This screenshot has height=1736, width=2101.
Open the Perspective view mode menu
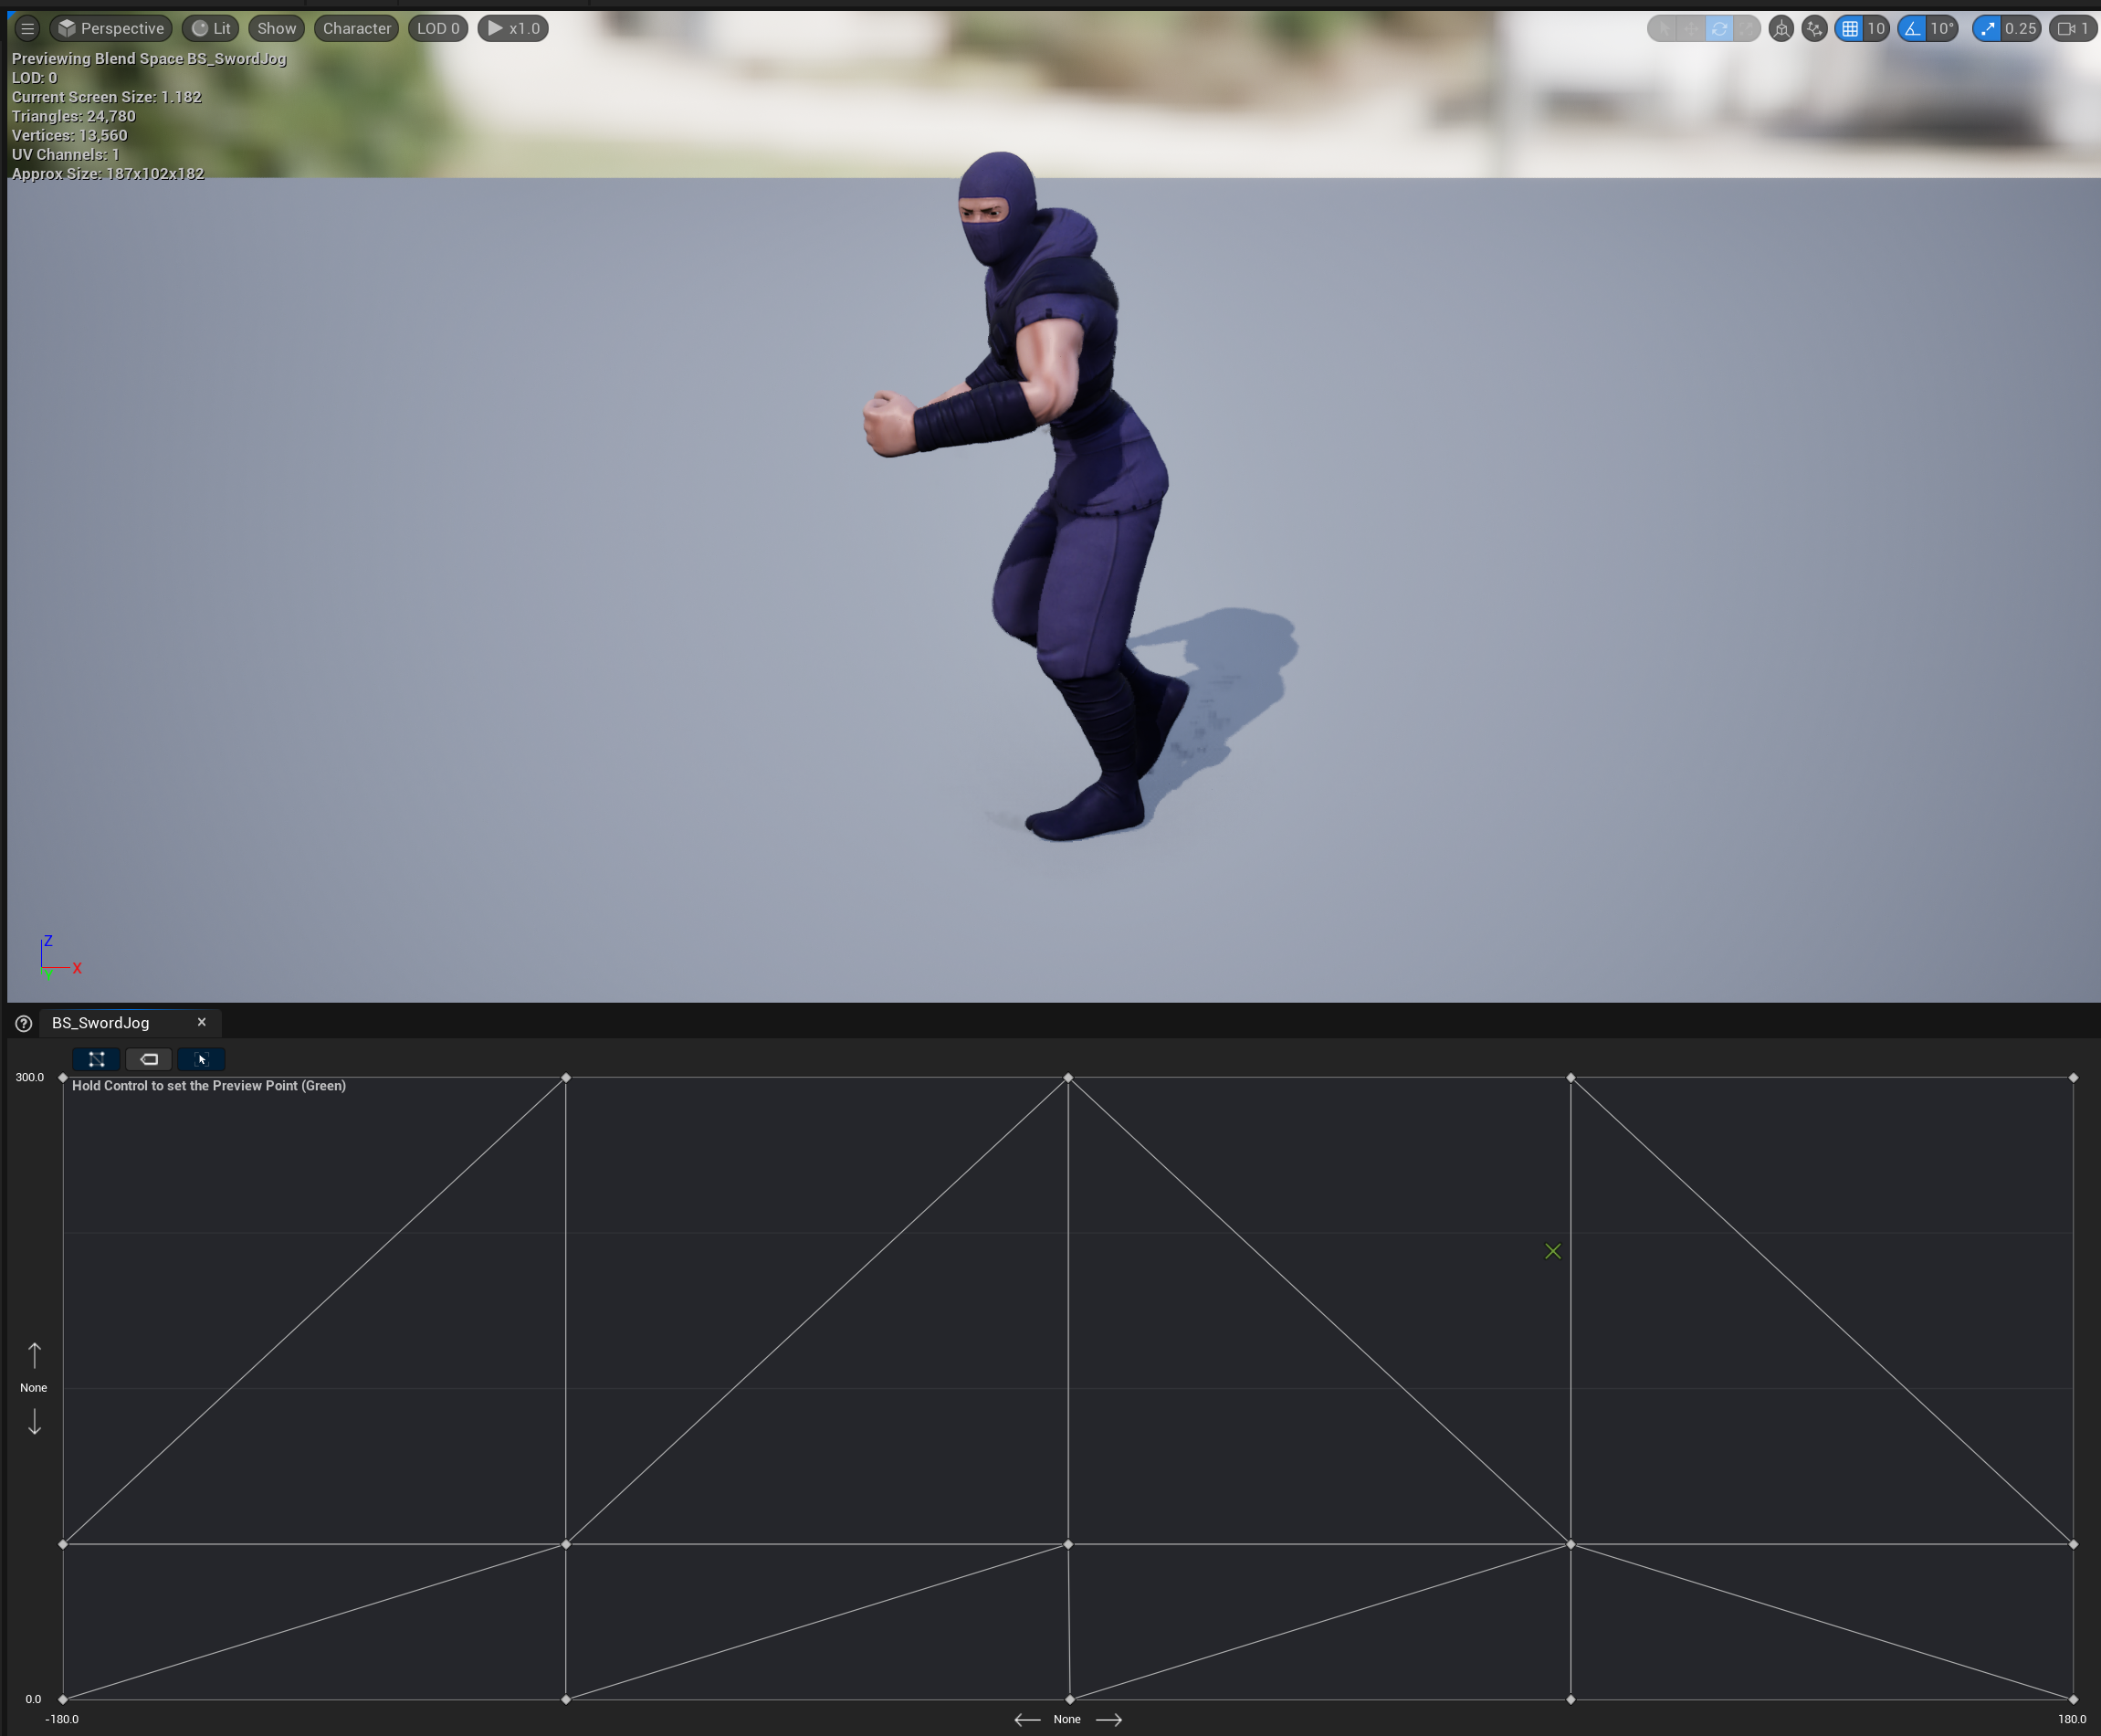(111, 28)
